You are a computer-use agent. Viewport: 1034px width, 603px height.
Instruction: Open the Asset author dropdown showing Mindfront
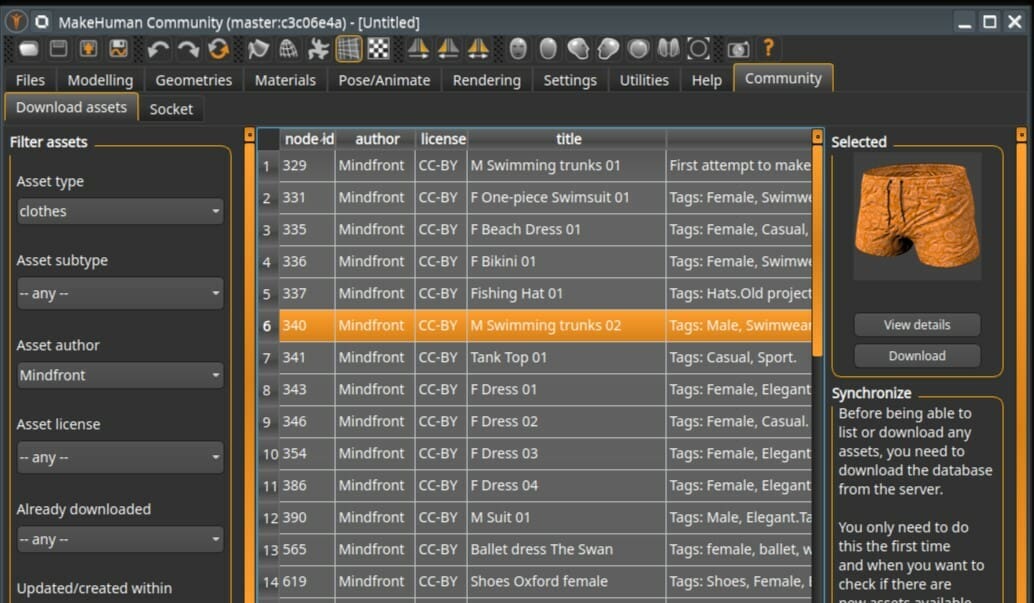[120, 375]
